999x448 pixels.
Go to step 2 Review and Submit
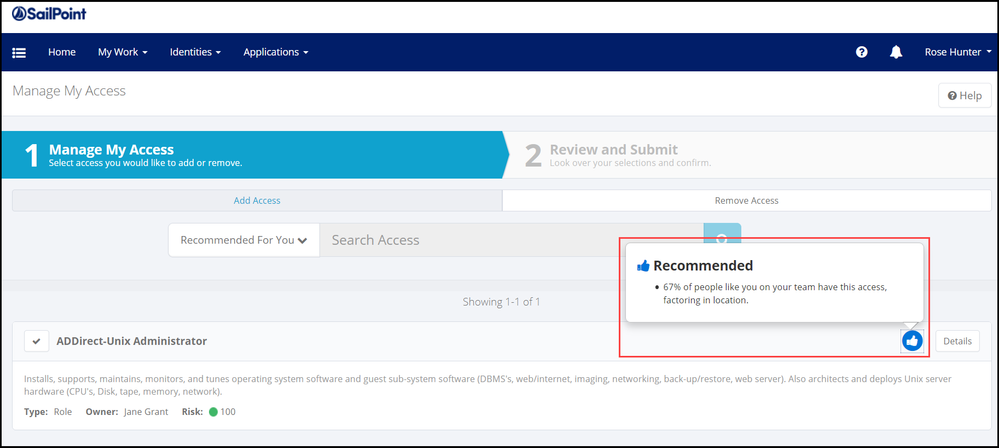(x=613, y=155)
